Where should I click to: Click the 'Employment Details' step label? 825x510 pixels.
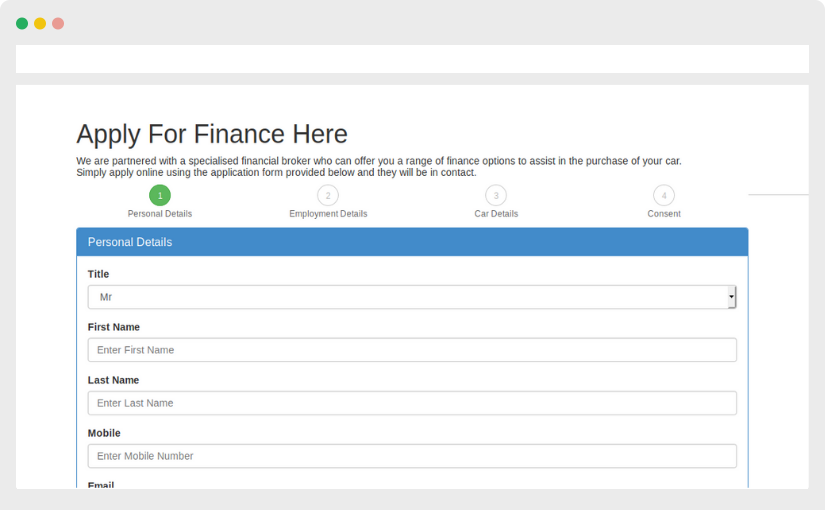point(328,214)
